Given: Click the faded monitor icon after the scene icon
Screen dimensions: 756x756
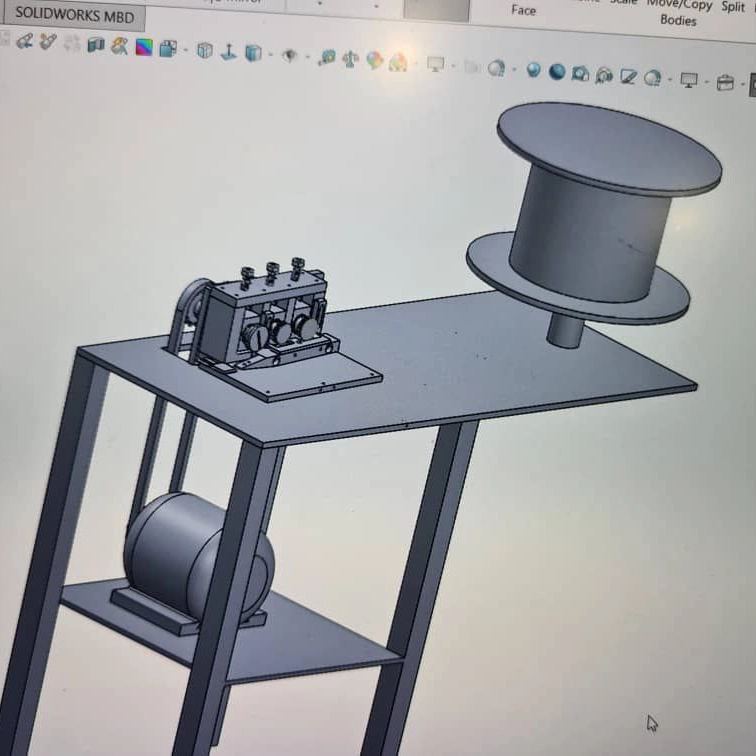Looking at the screenshot, I should pyautogui.click(x=435, y=64).
